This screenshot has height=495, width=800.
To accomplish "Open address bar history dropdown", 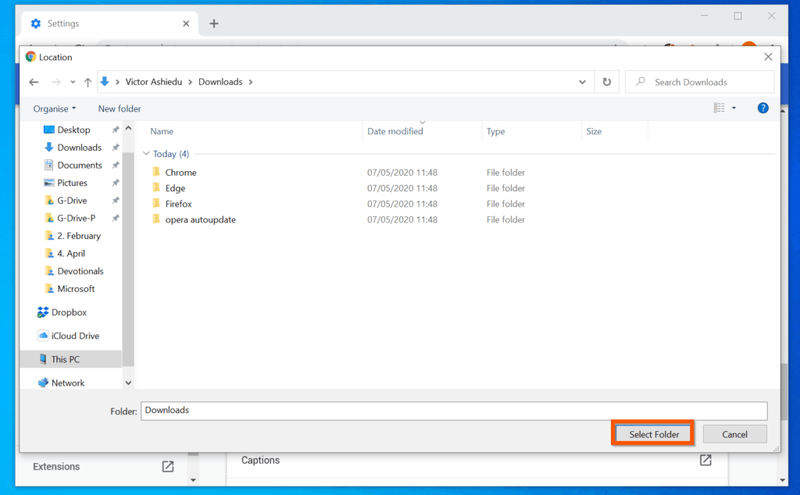I will tap(582, 82).
